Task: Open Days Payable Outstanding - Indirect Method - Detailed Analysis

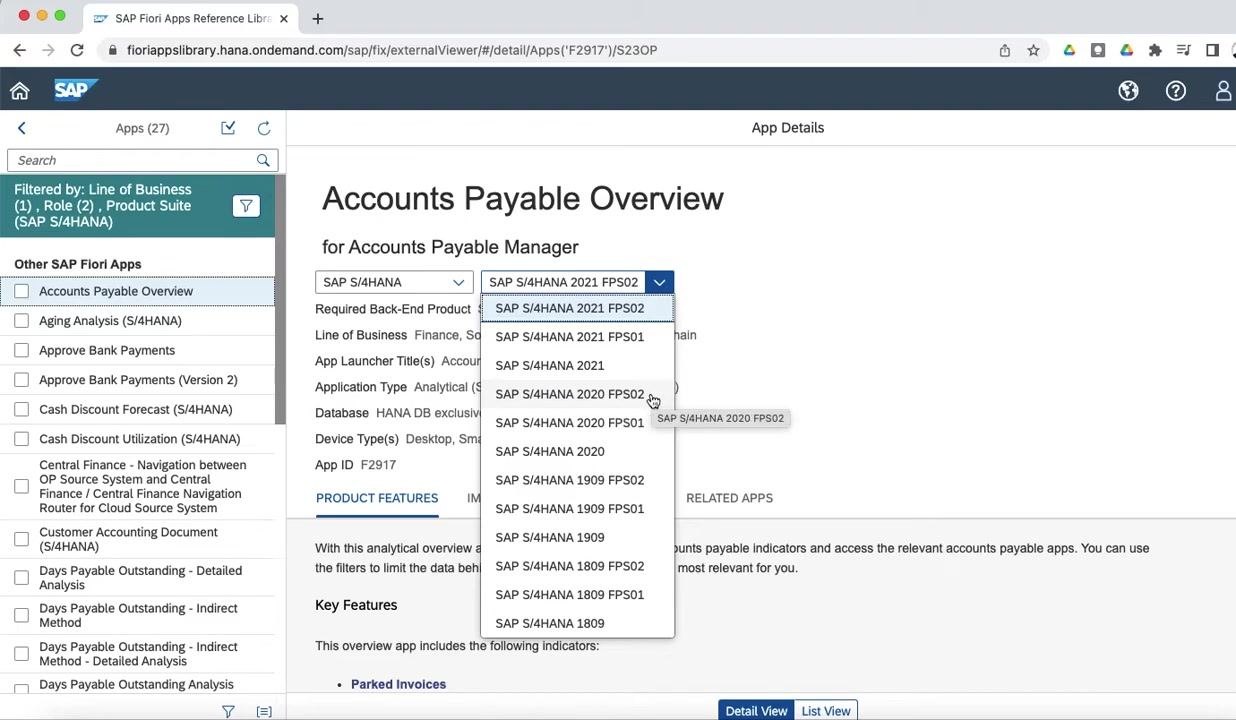Action: pos(138,654)
